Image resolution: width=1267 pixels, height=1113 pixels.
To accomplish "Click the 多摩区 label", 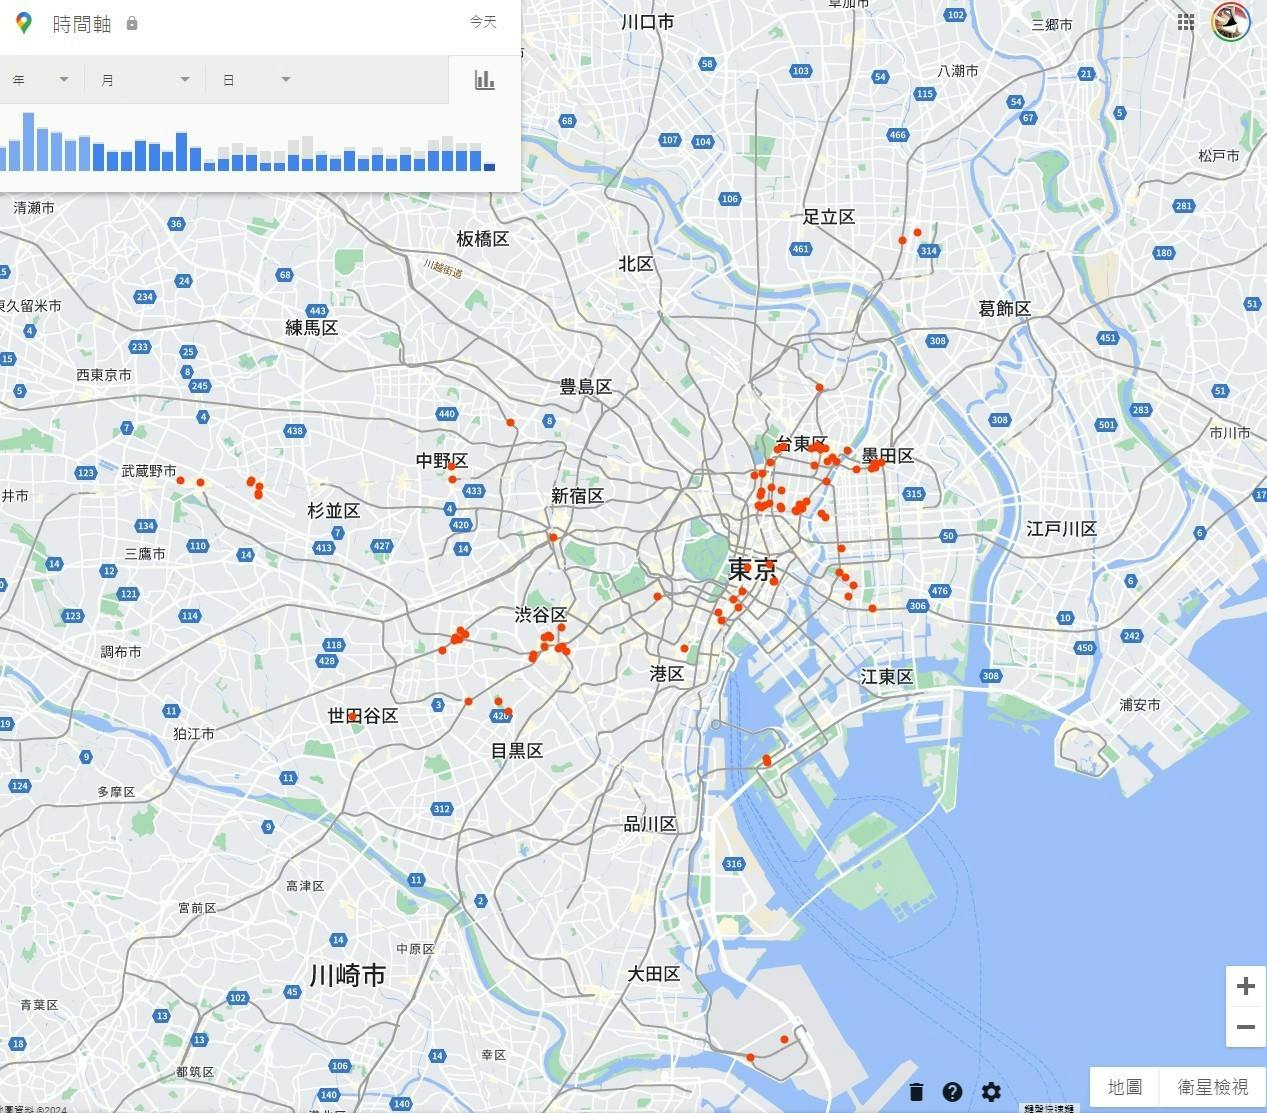I will (116, 792).
